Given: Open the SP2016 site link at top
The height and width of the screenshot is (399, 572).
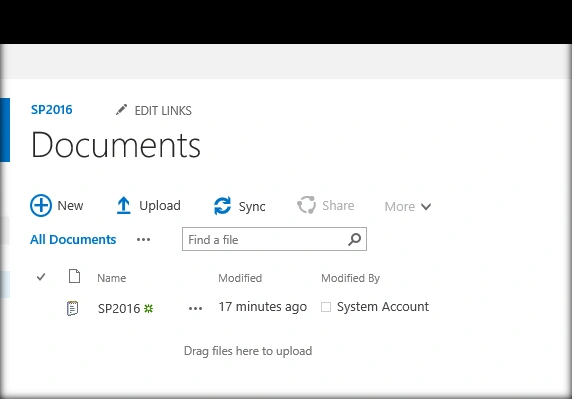Looking at the screenshot, I should tap(51, 110).
